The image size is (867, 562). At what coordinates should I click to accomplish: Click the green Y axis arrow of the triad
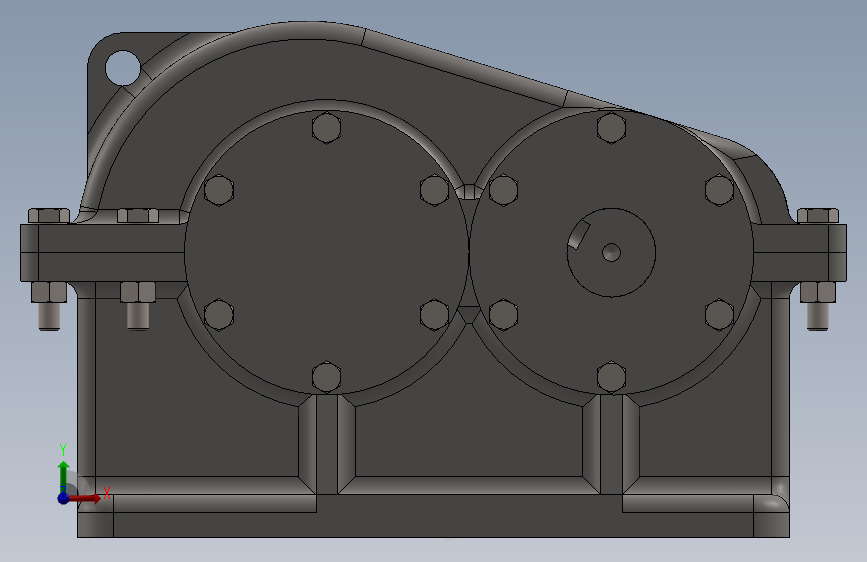[64, 476]
